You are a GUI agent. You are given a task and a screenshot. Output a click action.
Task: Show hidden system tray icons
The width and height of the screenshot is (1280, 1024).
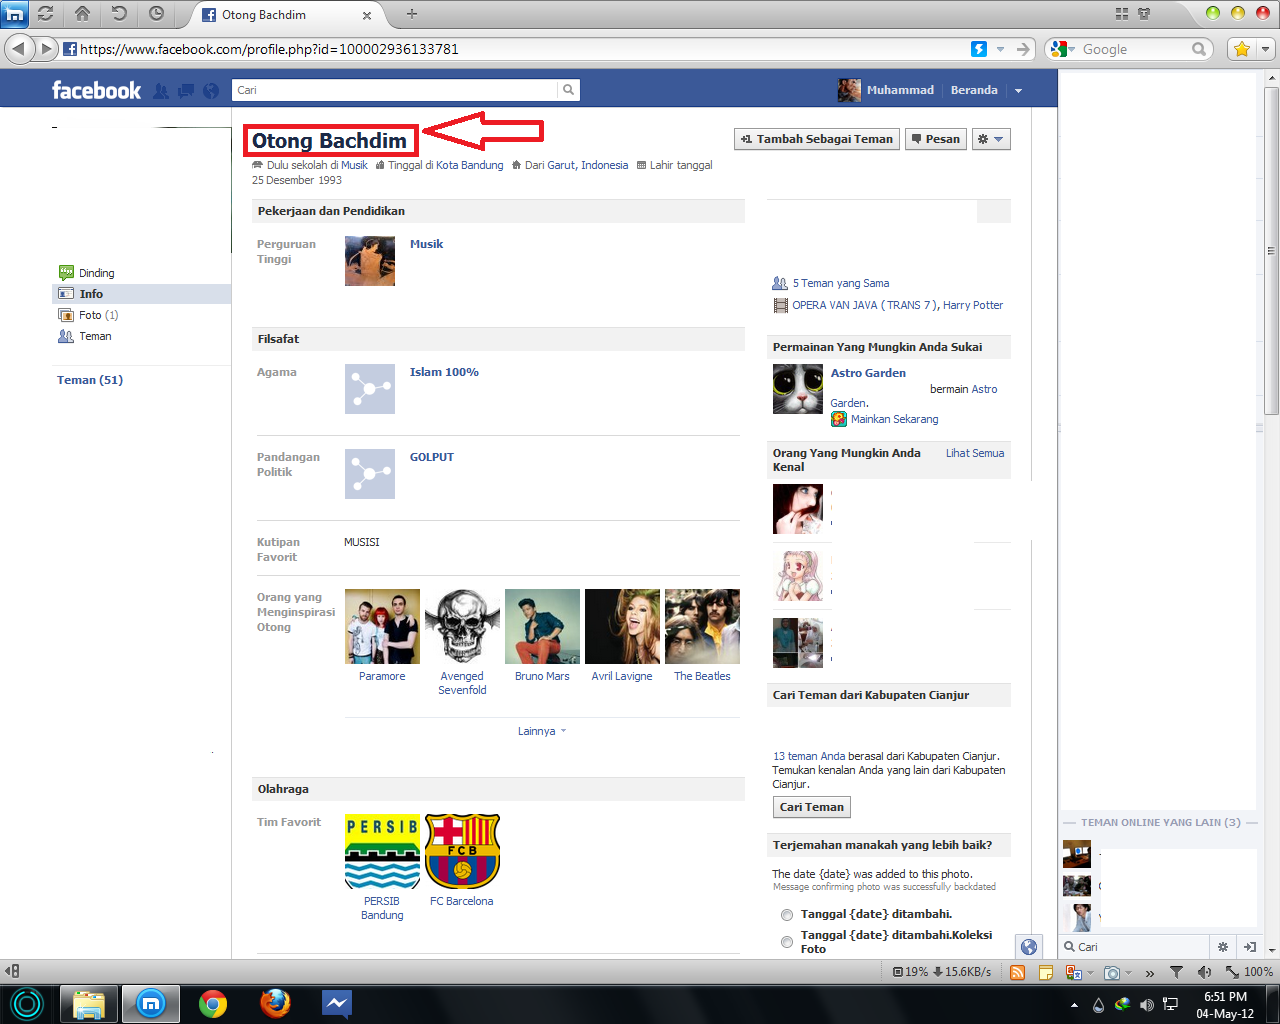[x=1074, y=1005]
